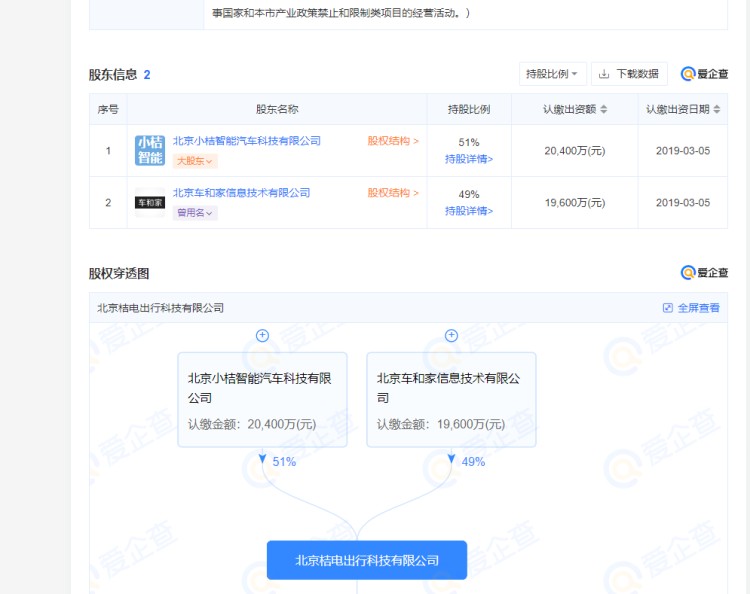Image resolution: width=750 pixels, height=594 pixels.
Task: Click the 序号 column header
Action: tap(108, 109)
